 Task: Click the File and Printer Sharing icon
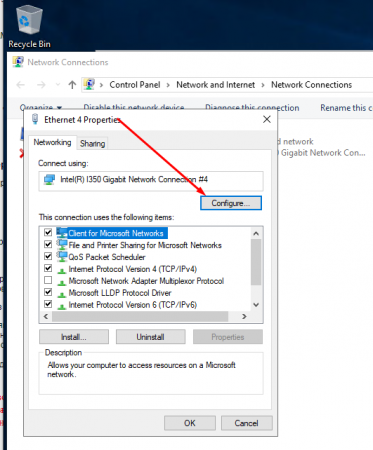point(62,245)
